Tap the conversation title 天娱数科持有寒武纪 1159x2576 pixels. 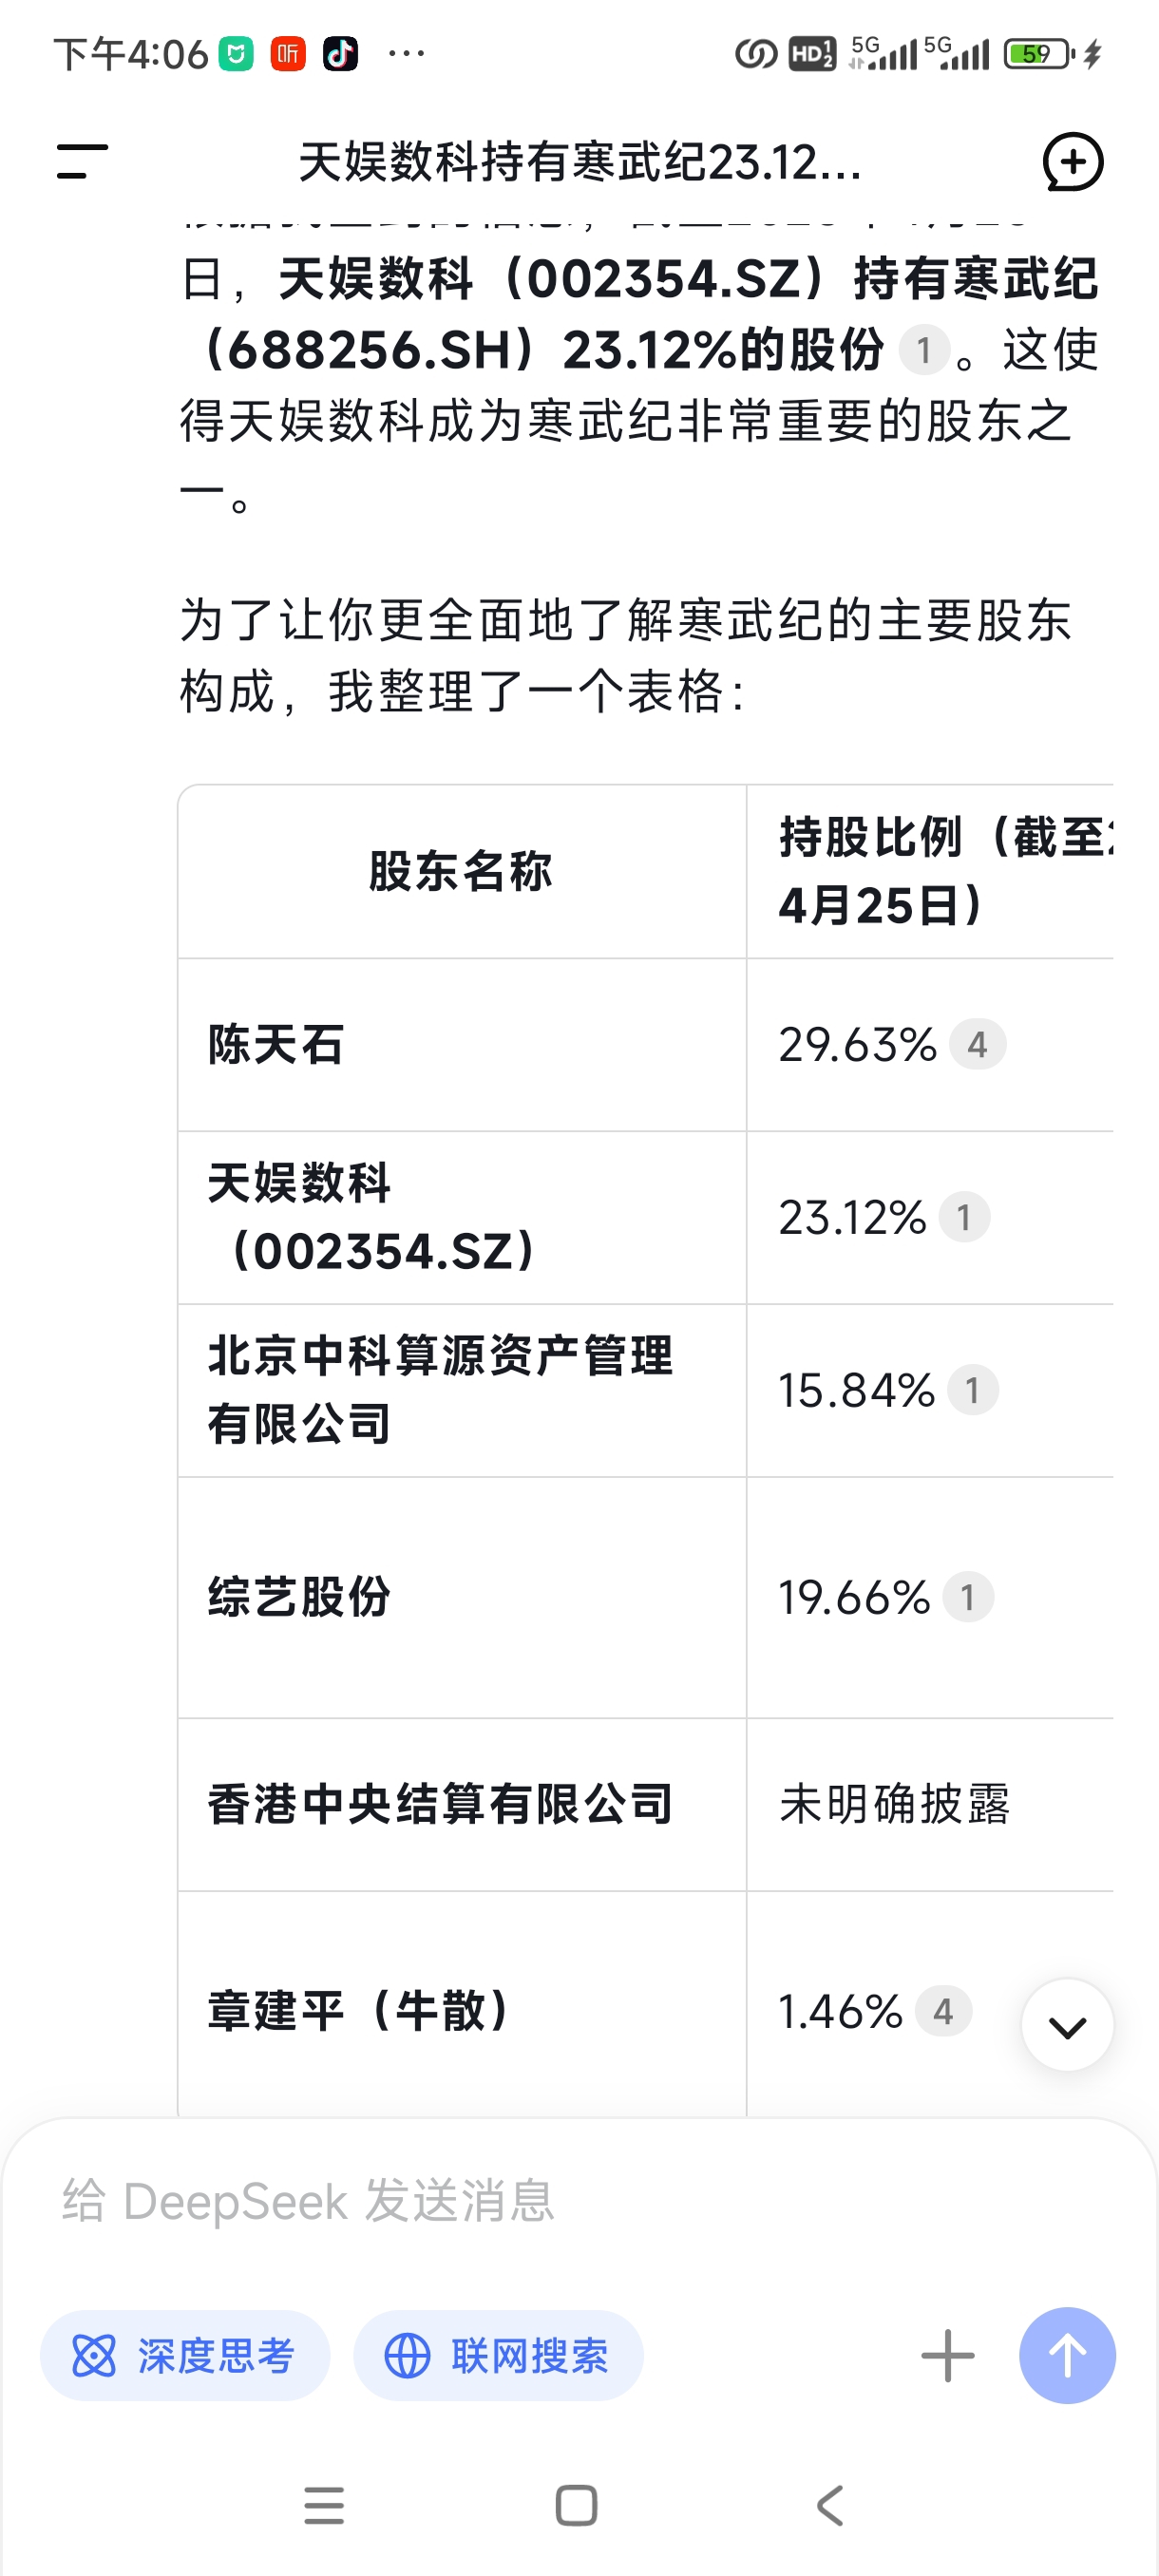[x=580, y=161]
